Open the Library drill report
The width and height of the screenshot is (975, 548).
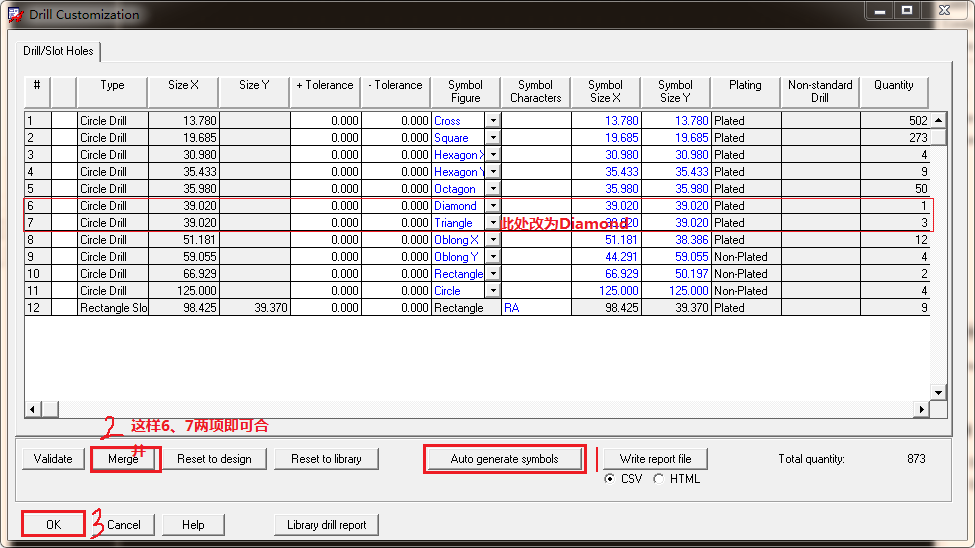coord(326,525)
